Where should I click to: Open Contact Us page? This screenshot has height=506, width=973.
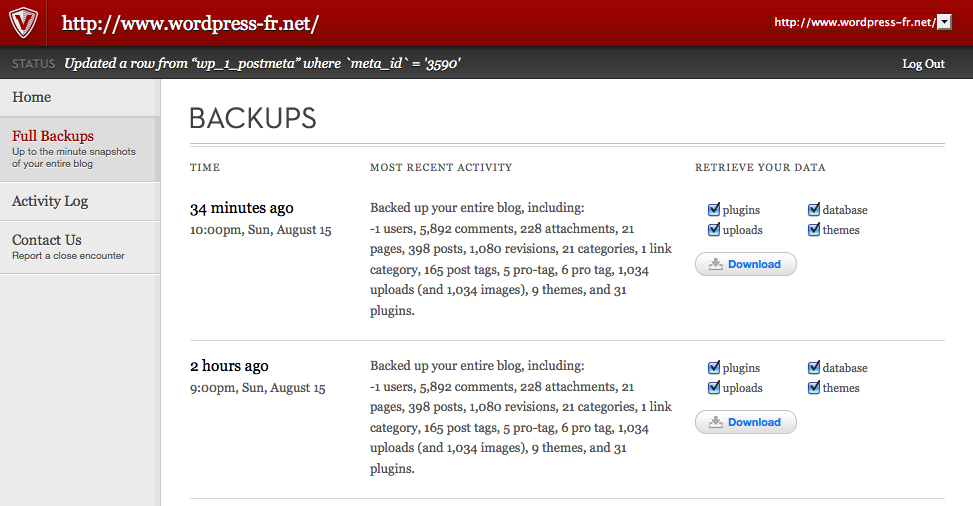click(x=47, y=240)
